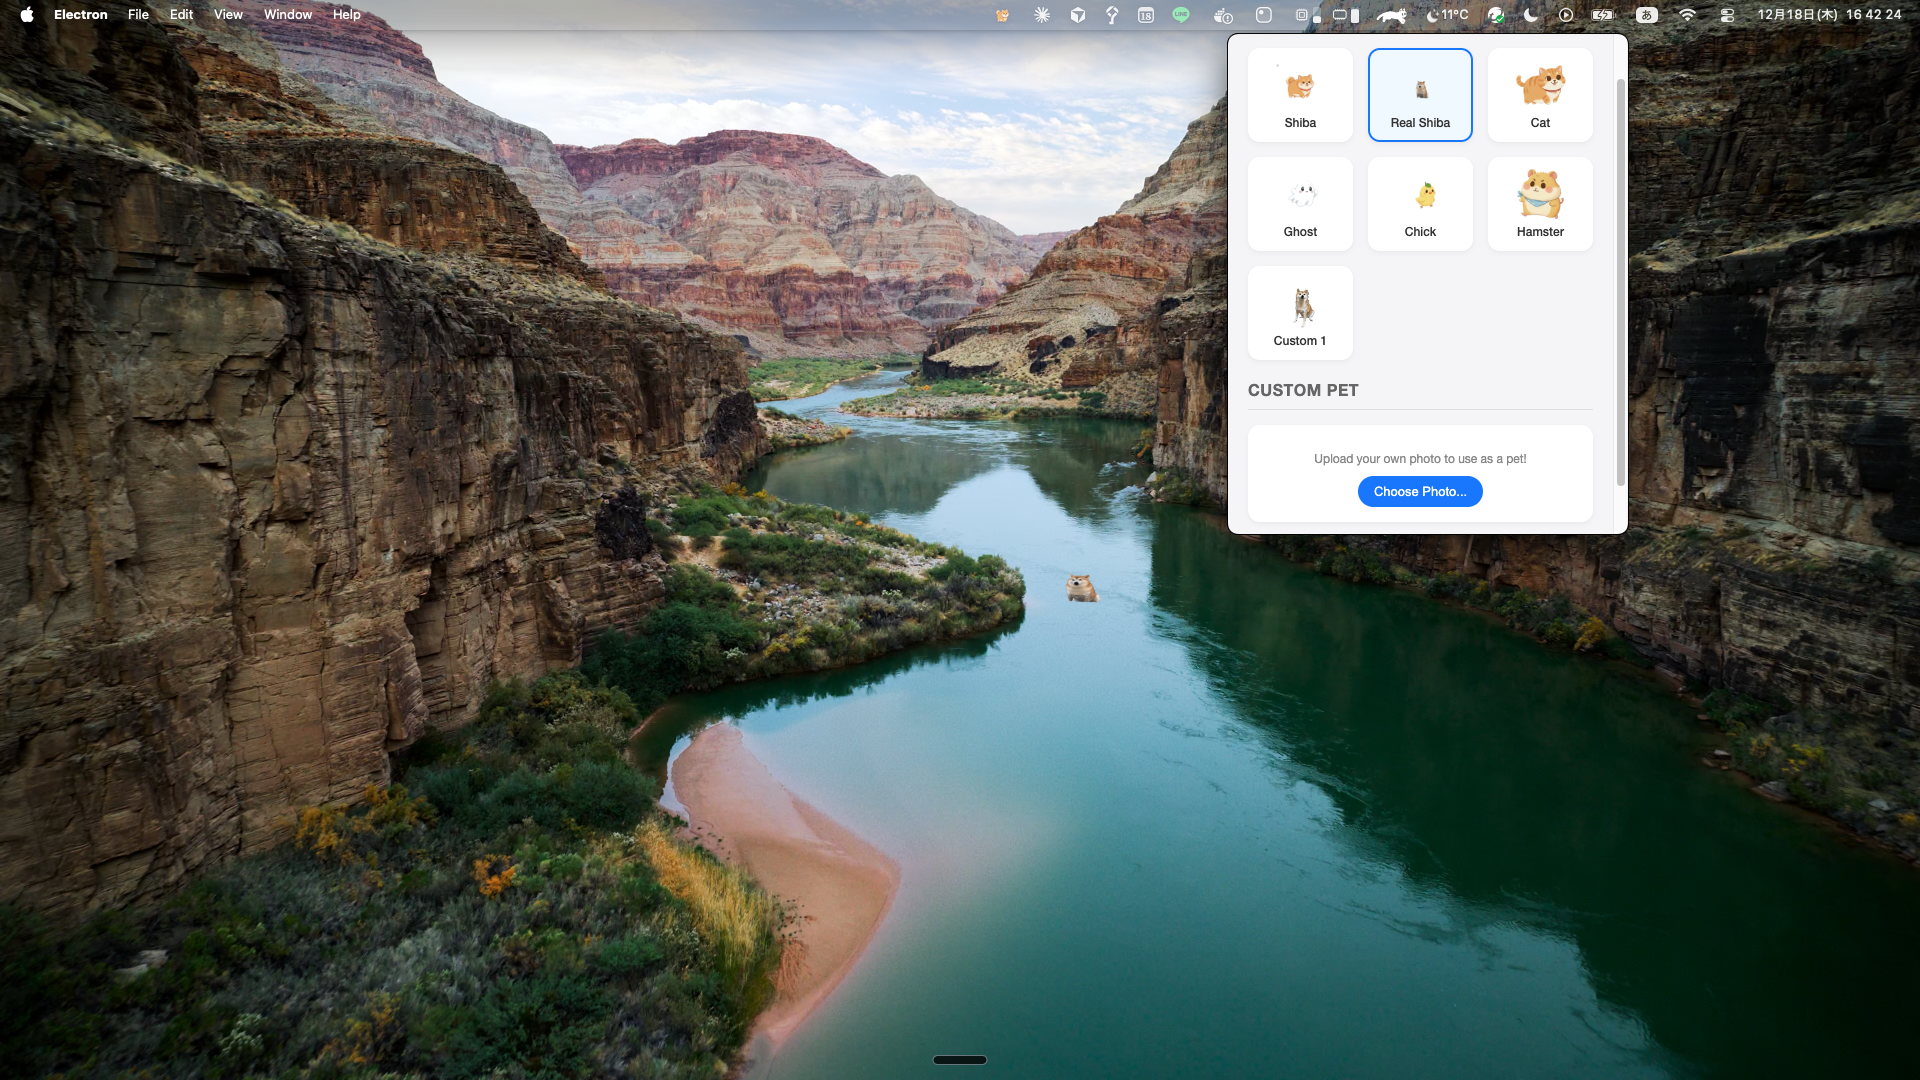Switch to the Chick pet
This screenshot has height=1080, width=1920.
[1420, 204]
